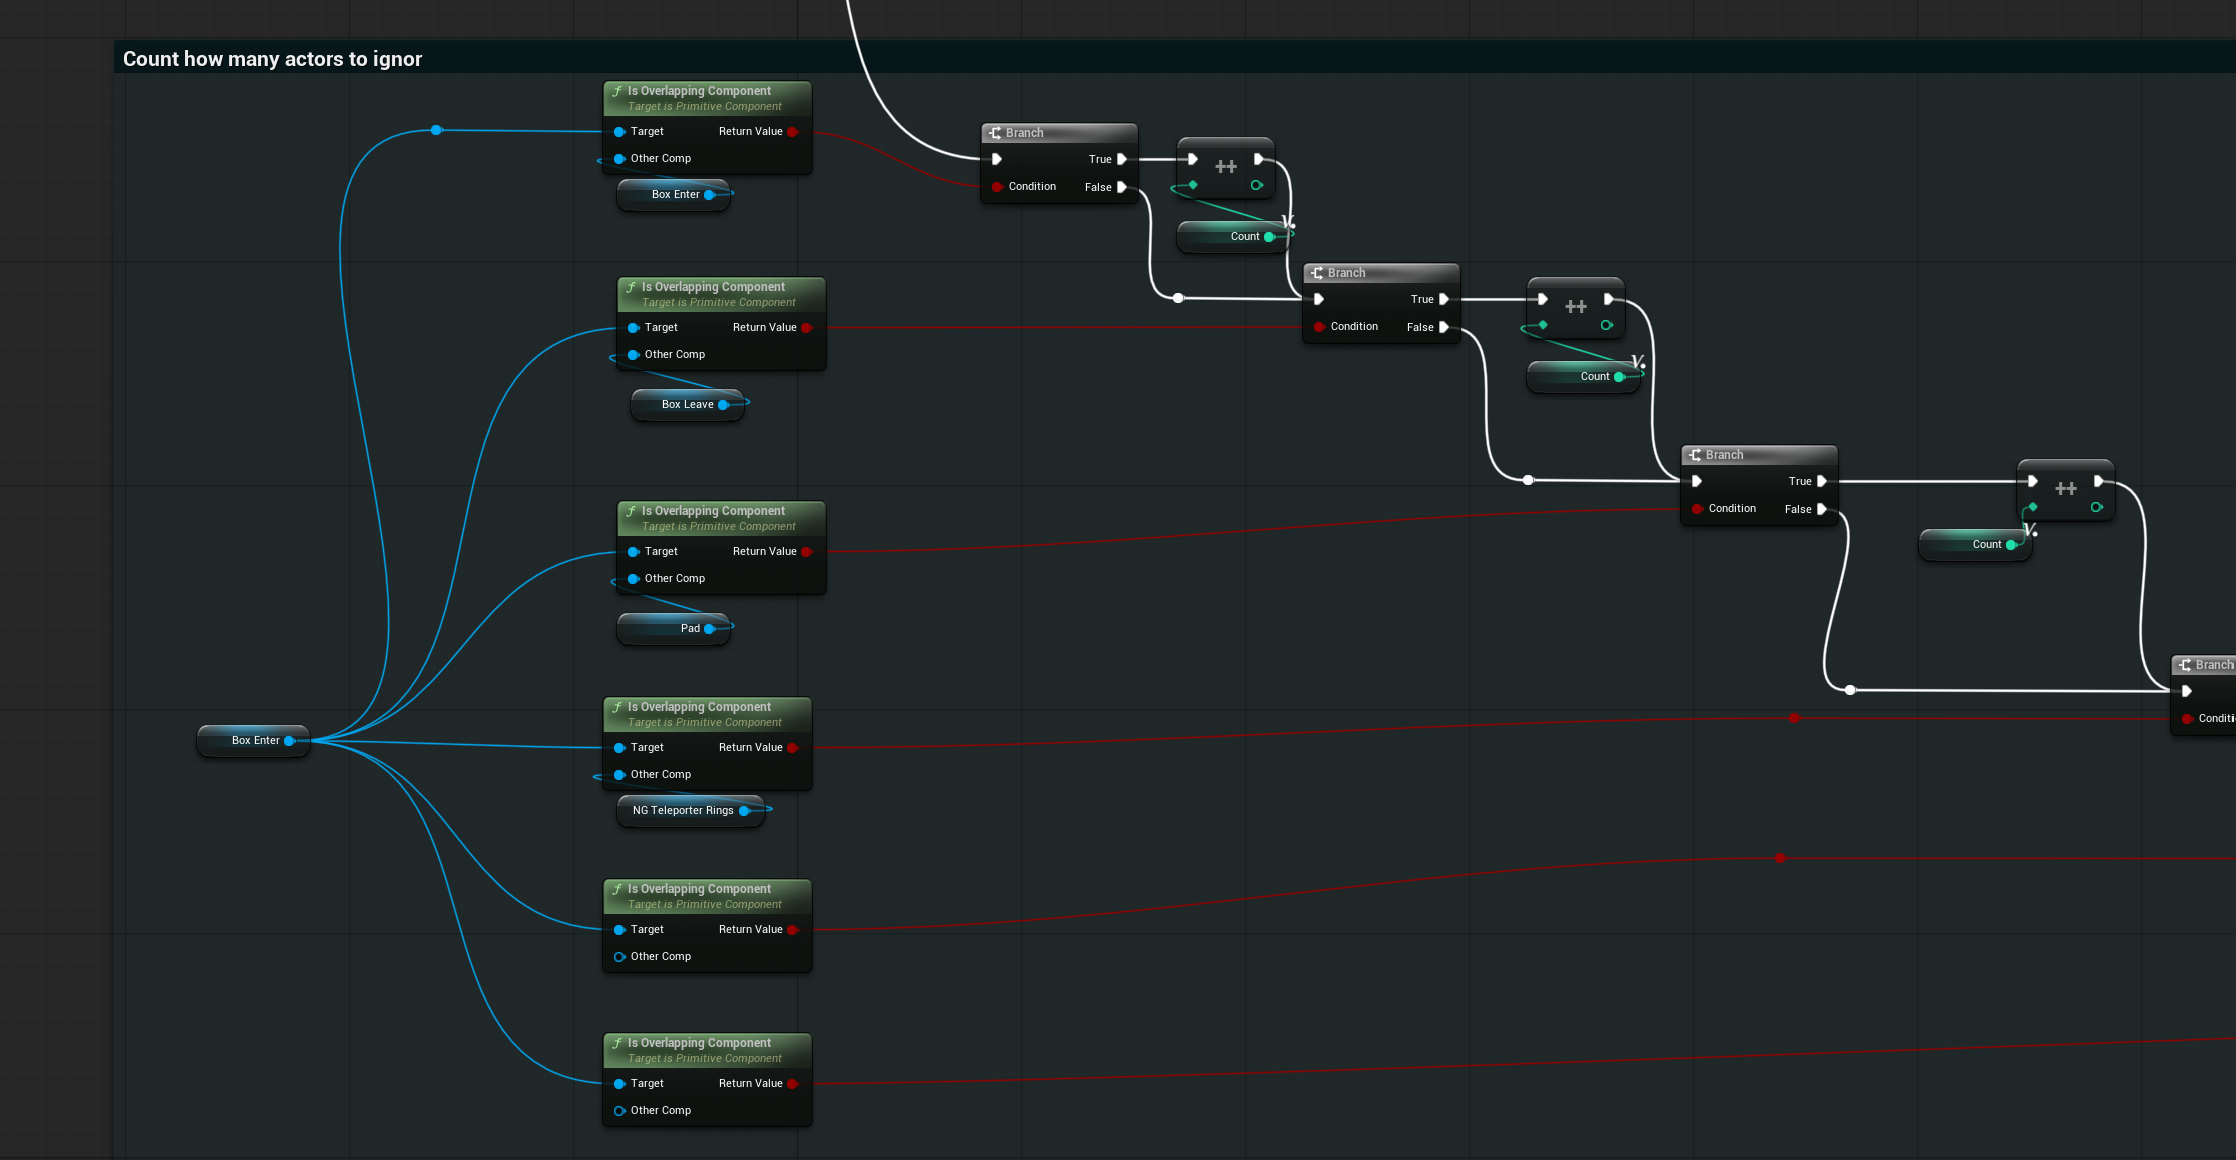The width and height of the screenshot is (2236, 1160).
Task: Click output pin of NG Teleporter Rings variable
Action: (x=745, y=811)
